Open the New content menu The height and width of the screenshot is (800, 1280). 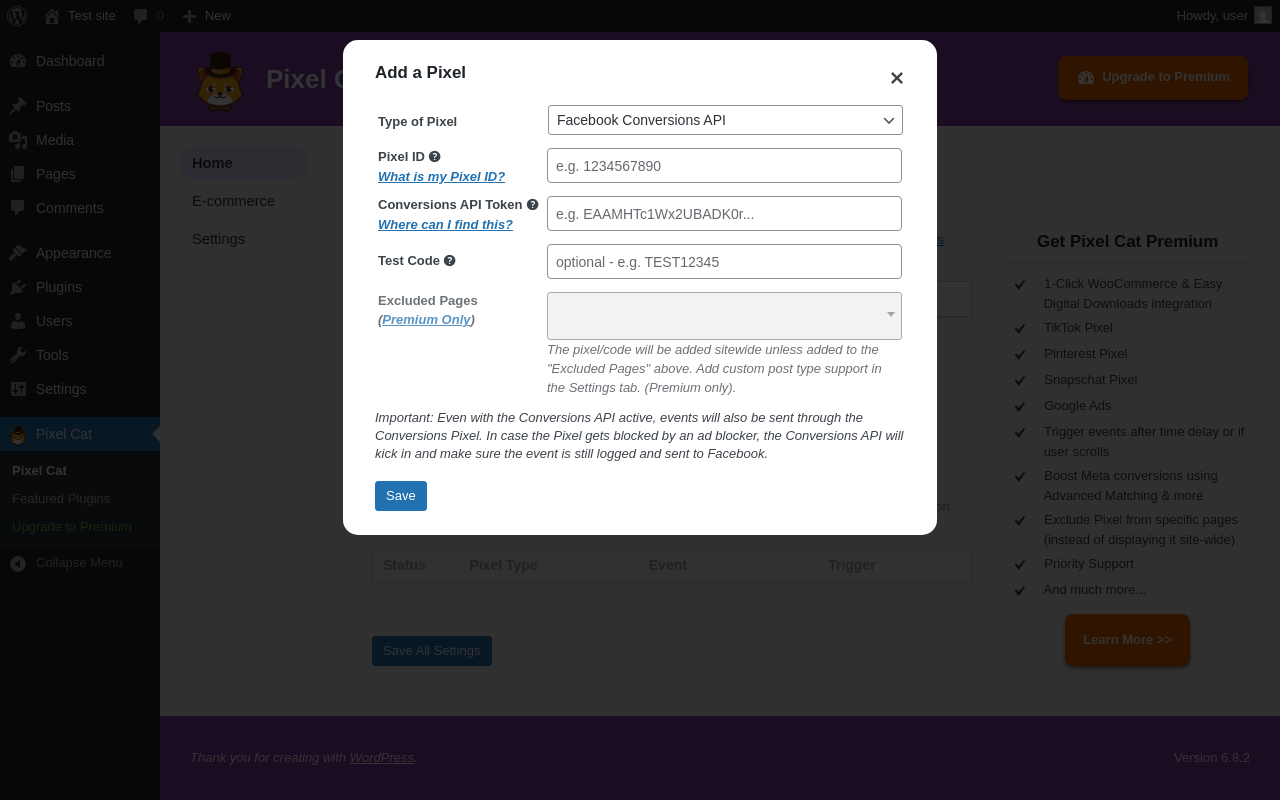[x=206, y=16]
